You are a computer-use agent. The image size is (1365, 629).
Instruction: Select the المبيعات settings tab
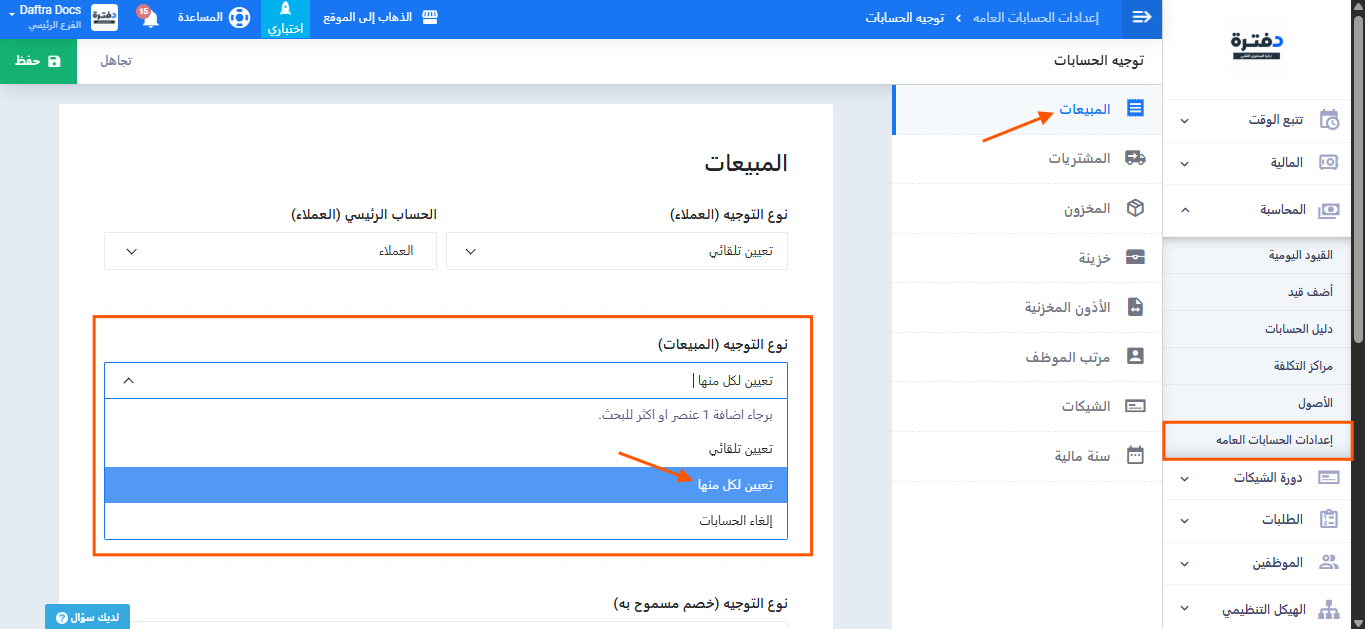pyautogui.click(x=1084, y=109)
